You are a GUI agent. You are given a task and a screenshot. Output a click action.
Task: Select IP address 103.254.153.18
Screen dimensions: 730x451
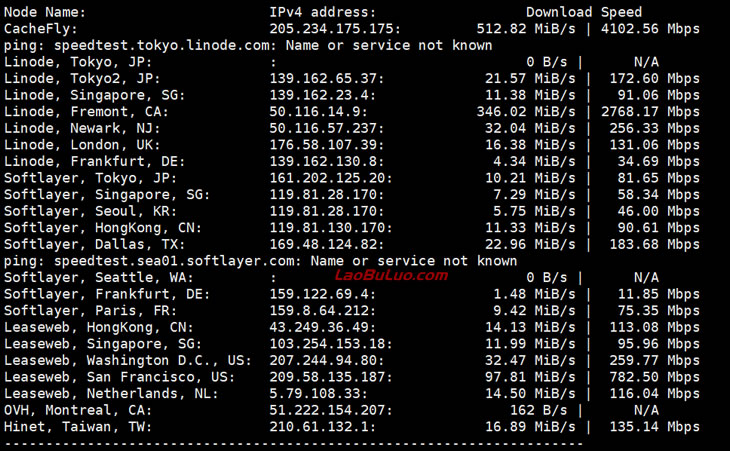pos(331,344)
